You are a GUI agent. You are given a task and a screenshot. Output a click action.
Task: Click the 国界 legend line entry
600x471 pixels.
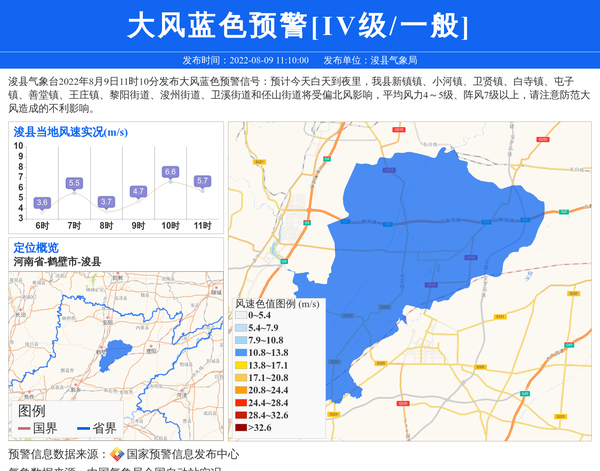pyautogui.click(x=38, y=429)
